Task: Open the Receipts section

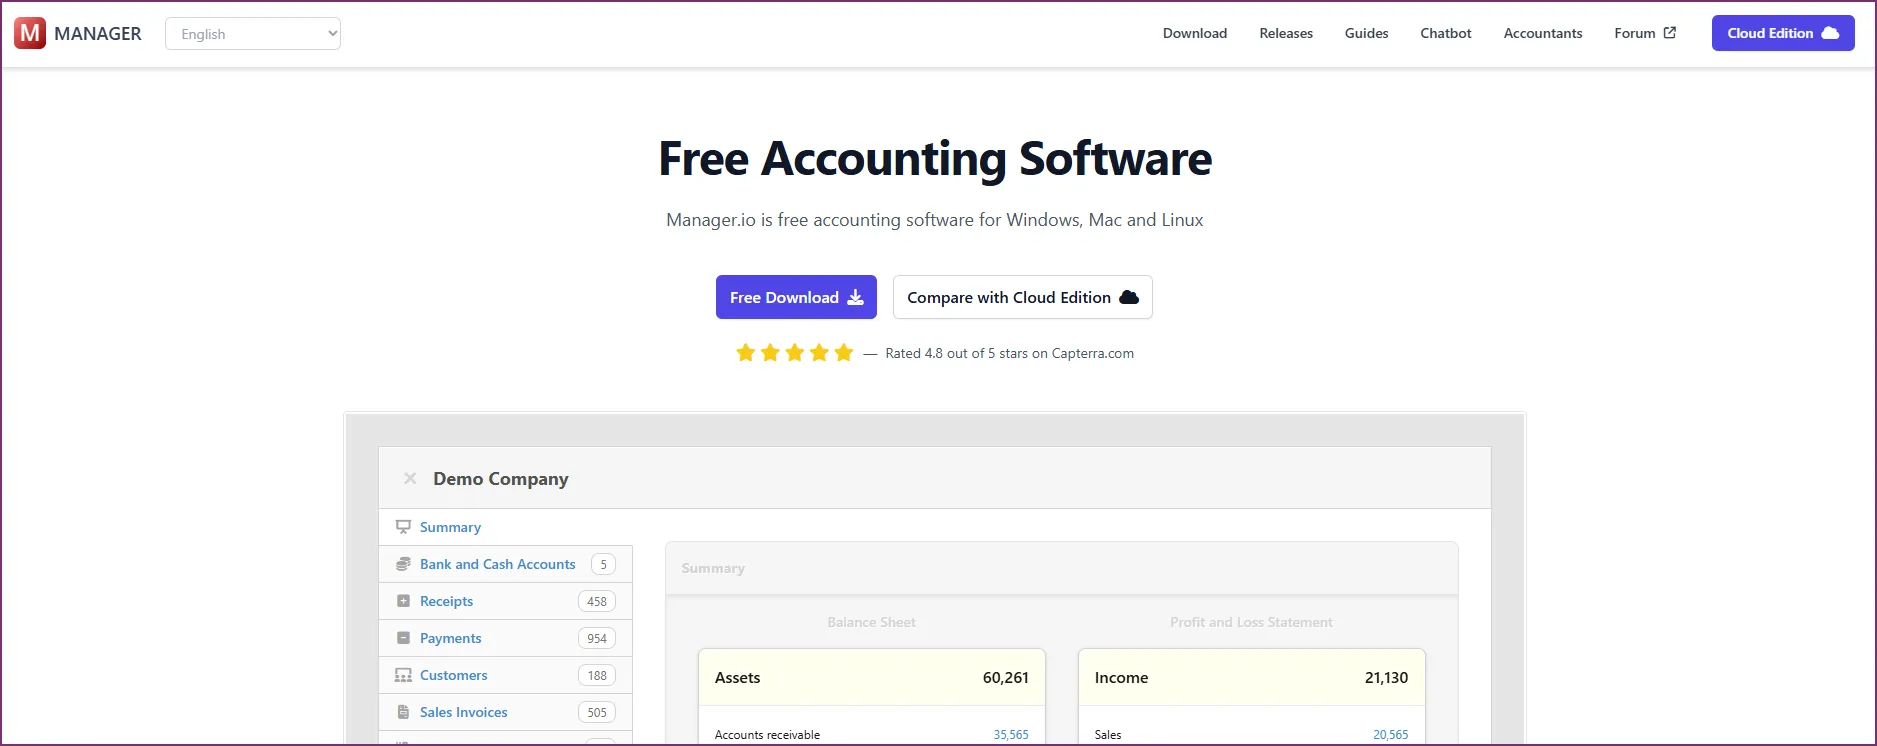Action: [446, 601]
